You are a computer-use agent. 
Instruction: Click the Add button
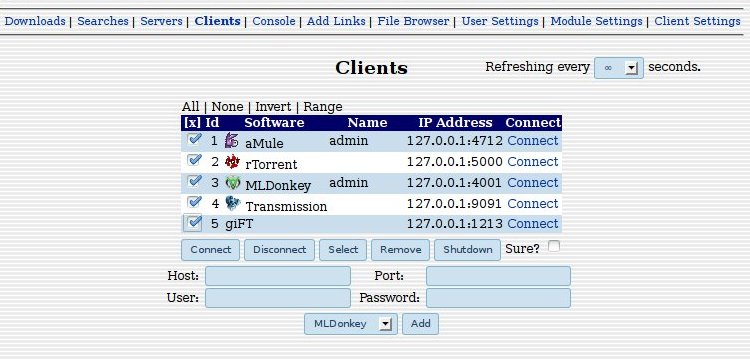coord(420,324)
